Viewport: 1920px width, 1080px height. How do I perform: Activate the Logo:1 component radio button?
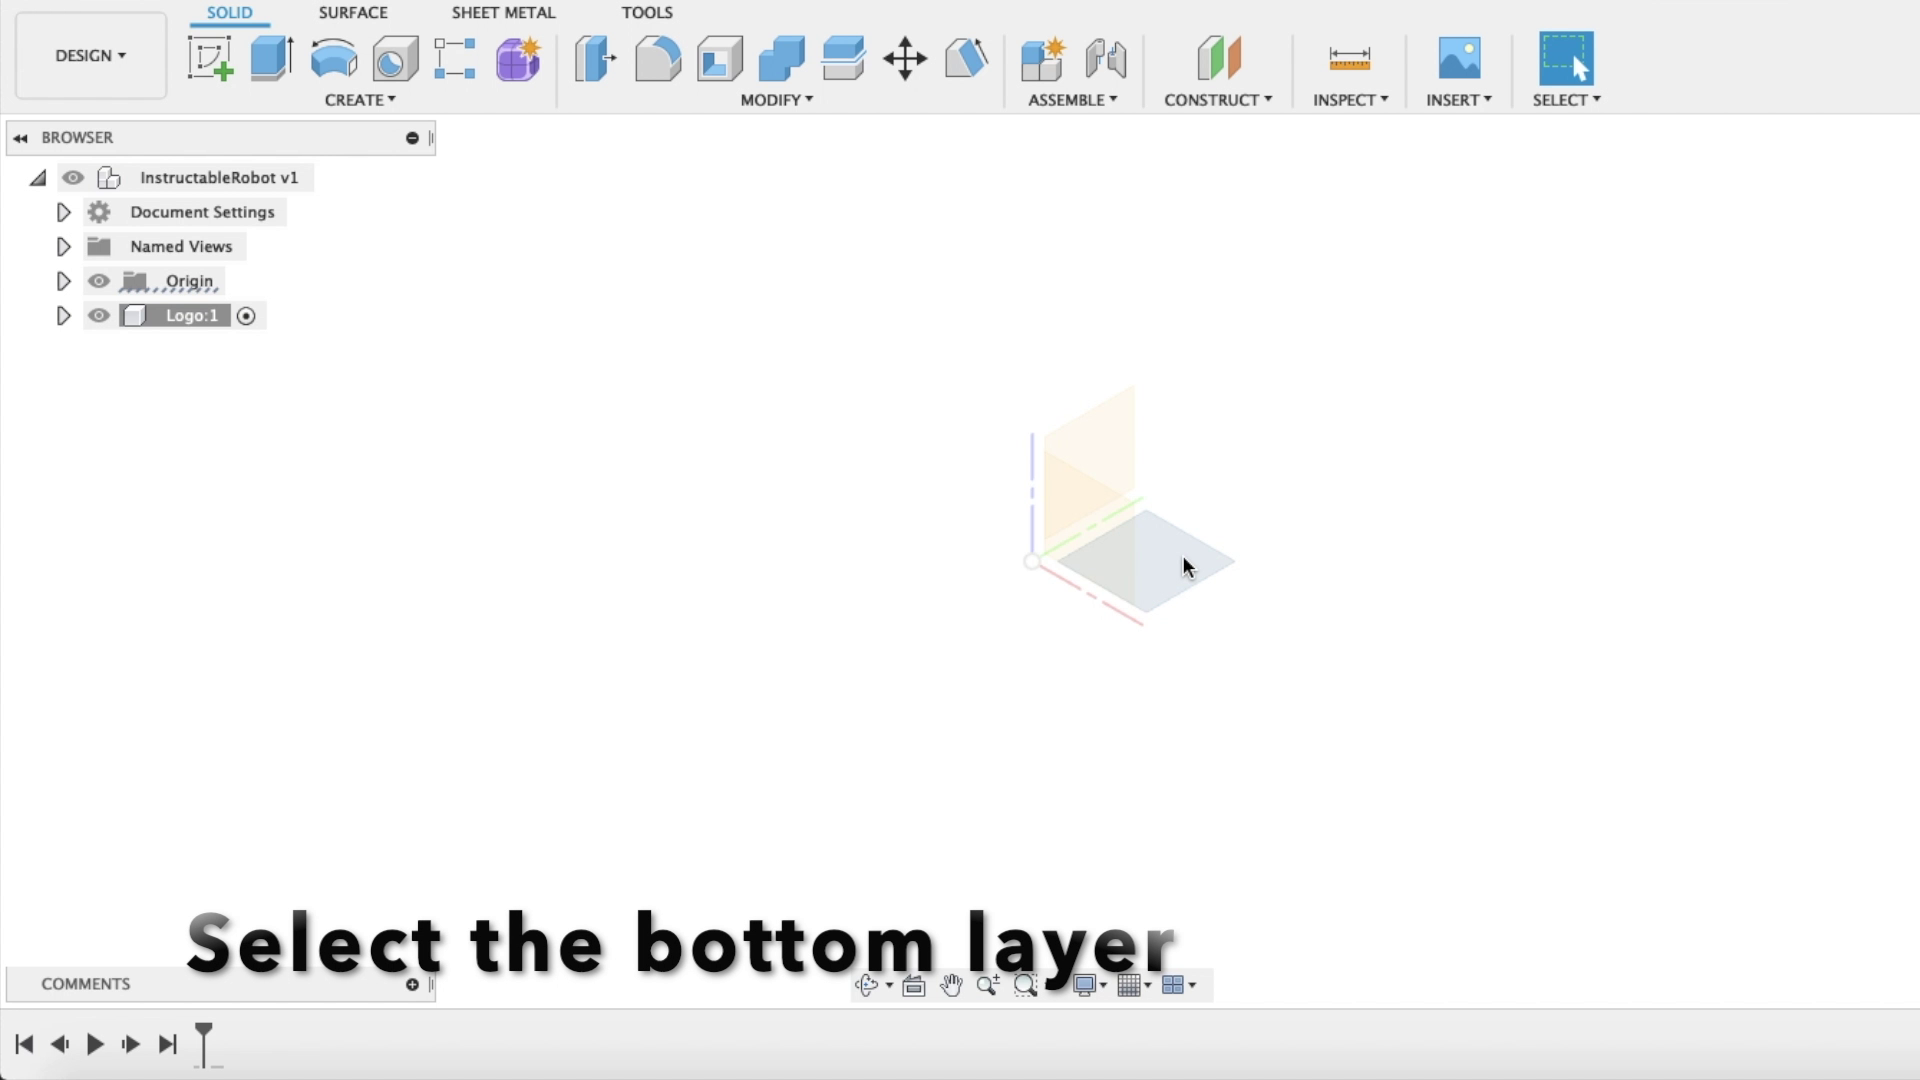click(x=246, y=316)
